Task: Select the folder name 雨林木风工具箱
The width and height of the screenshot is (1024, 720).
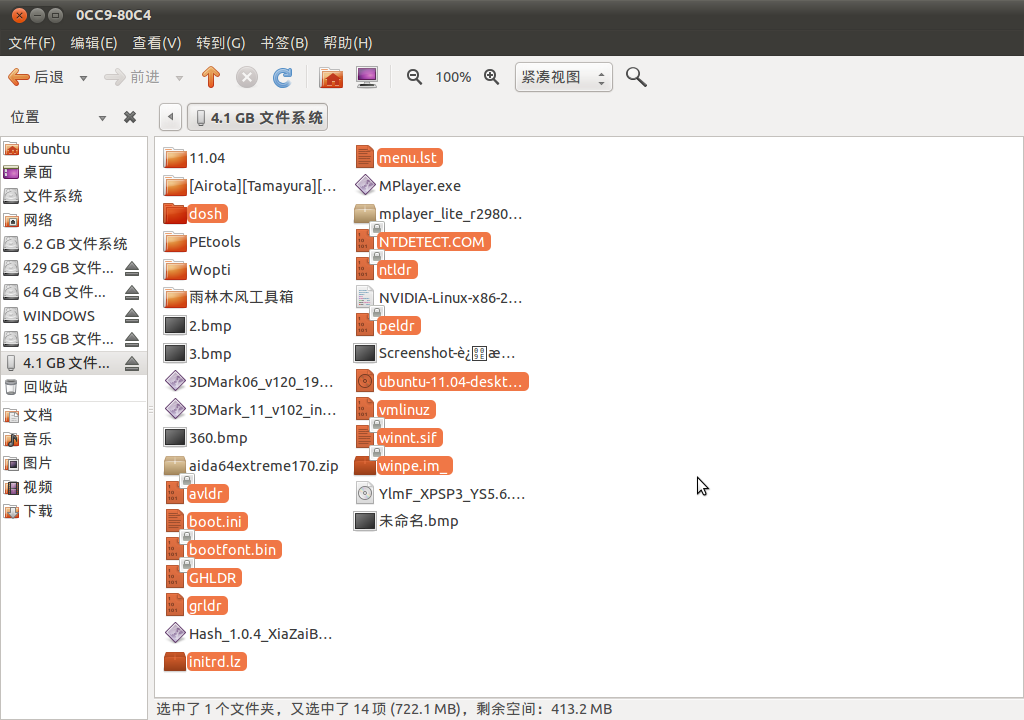Action: coord(241,297)
